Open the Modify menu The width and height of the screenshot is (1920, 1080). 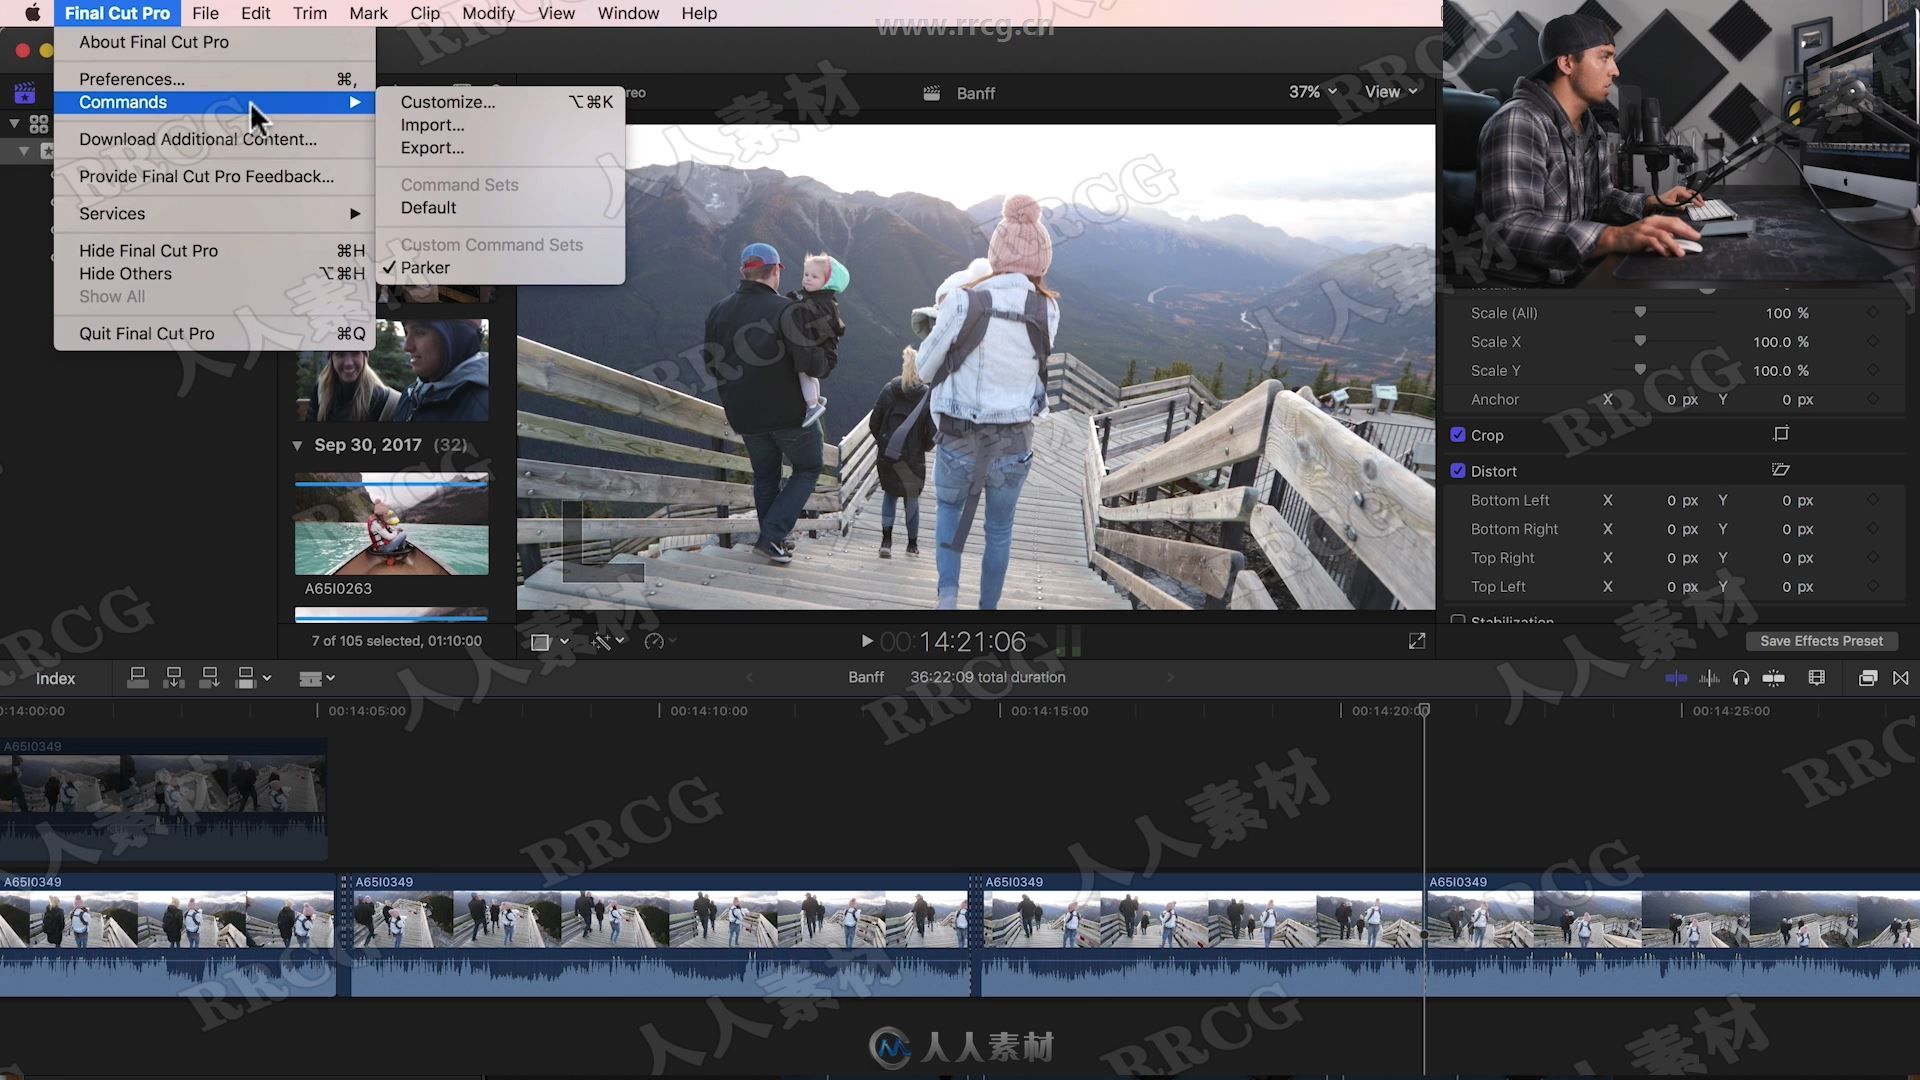[488, 13]
